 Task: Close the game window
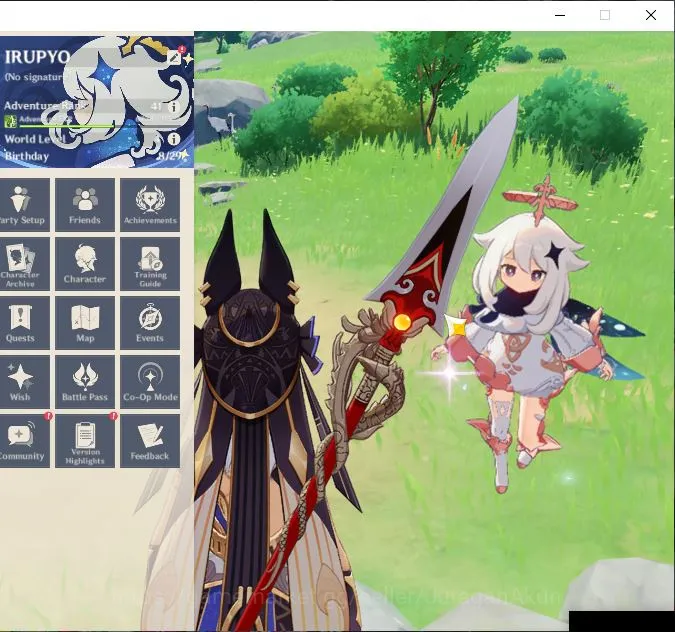pyautogui.click(x=651, y=15)
